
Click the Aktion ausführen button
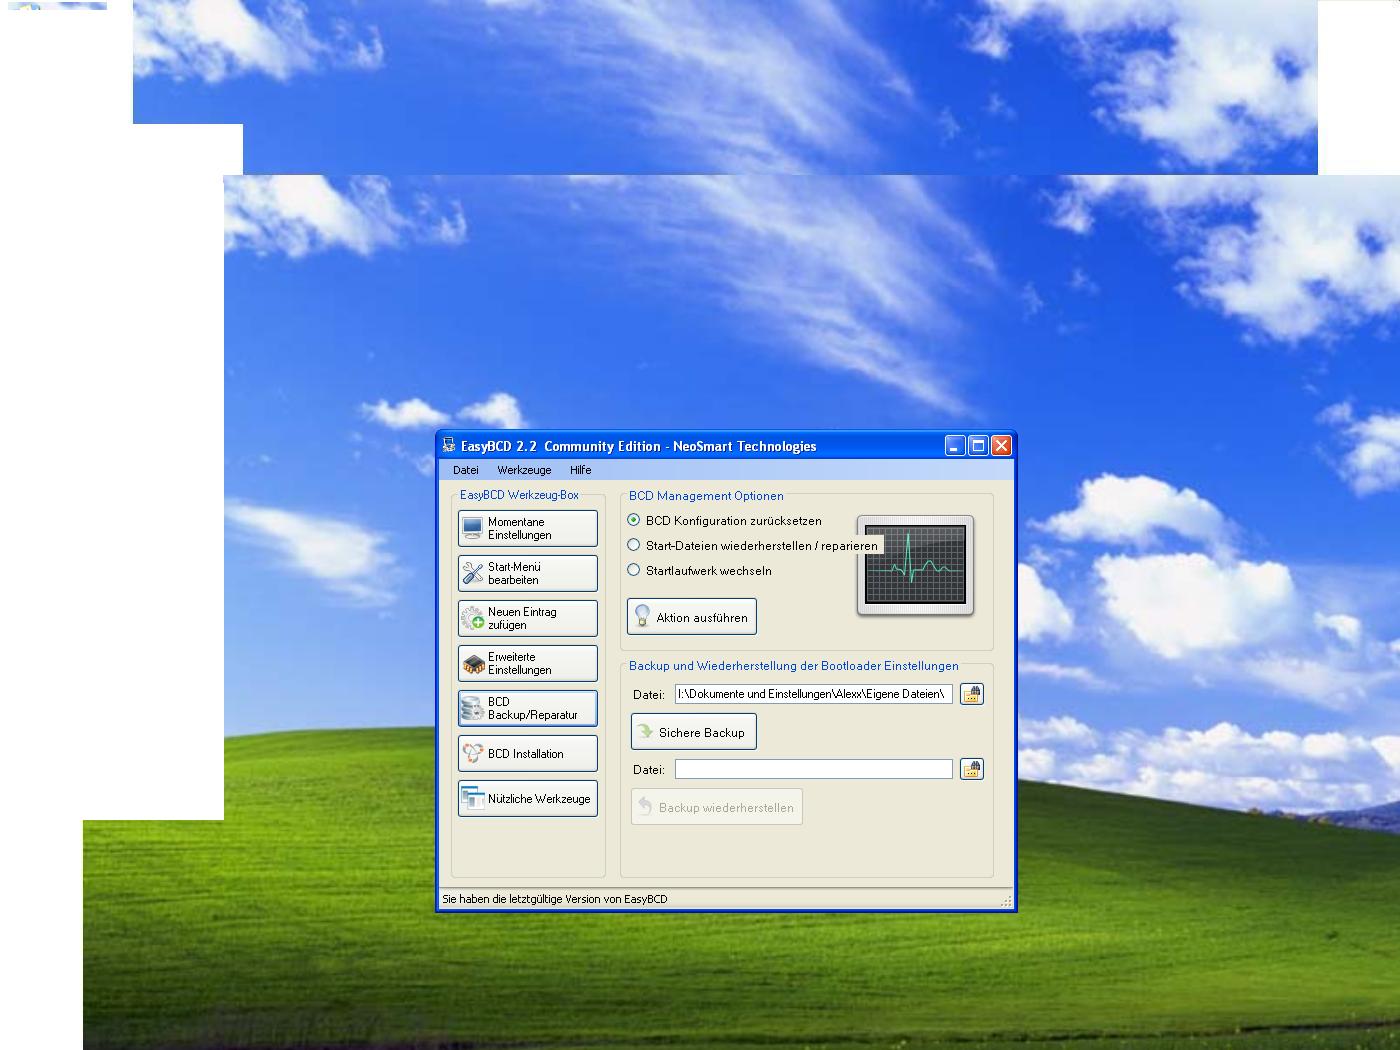pyautogui.click(x=692, y=617)
